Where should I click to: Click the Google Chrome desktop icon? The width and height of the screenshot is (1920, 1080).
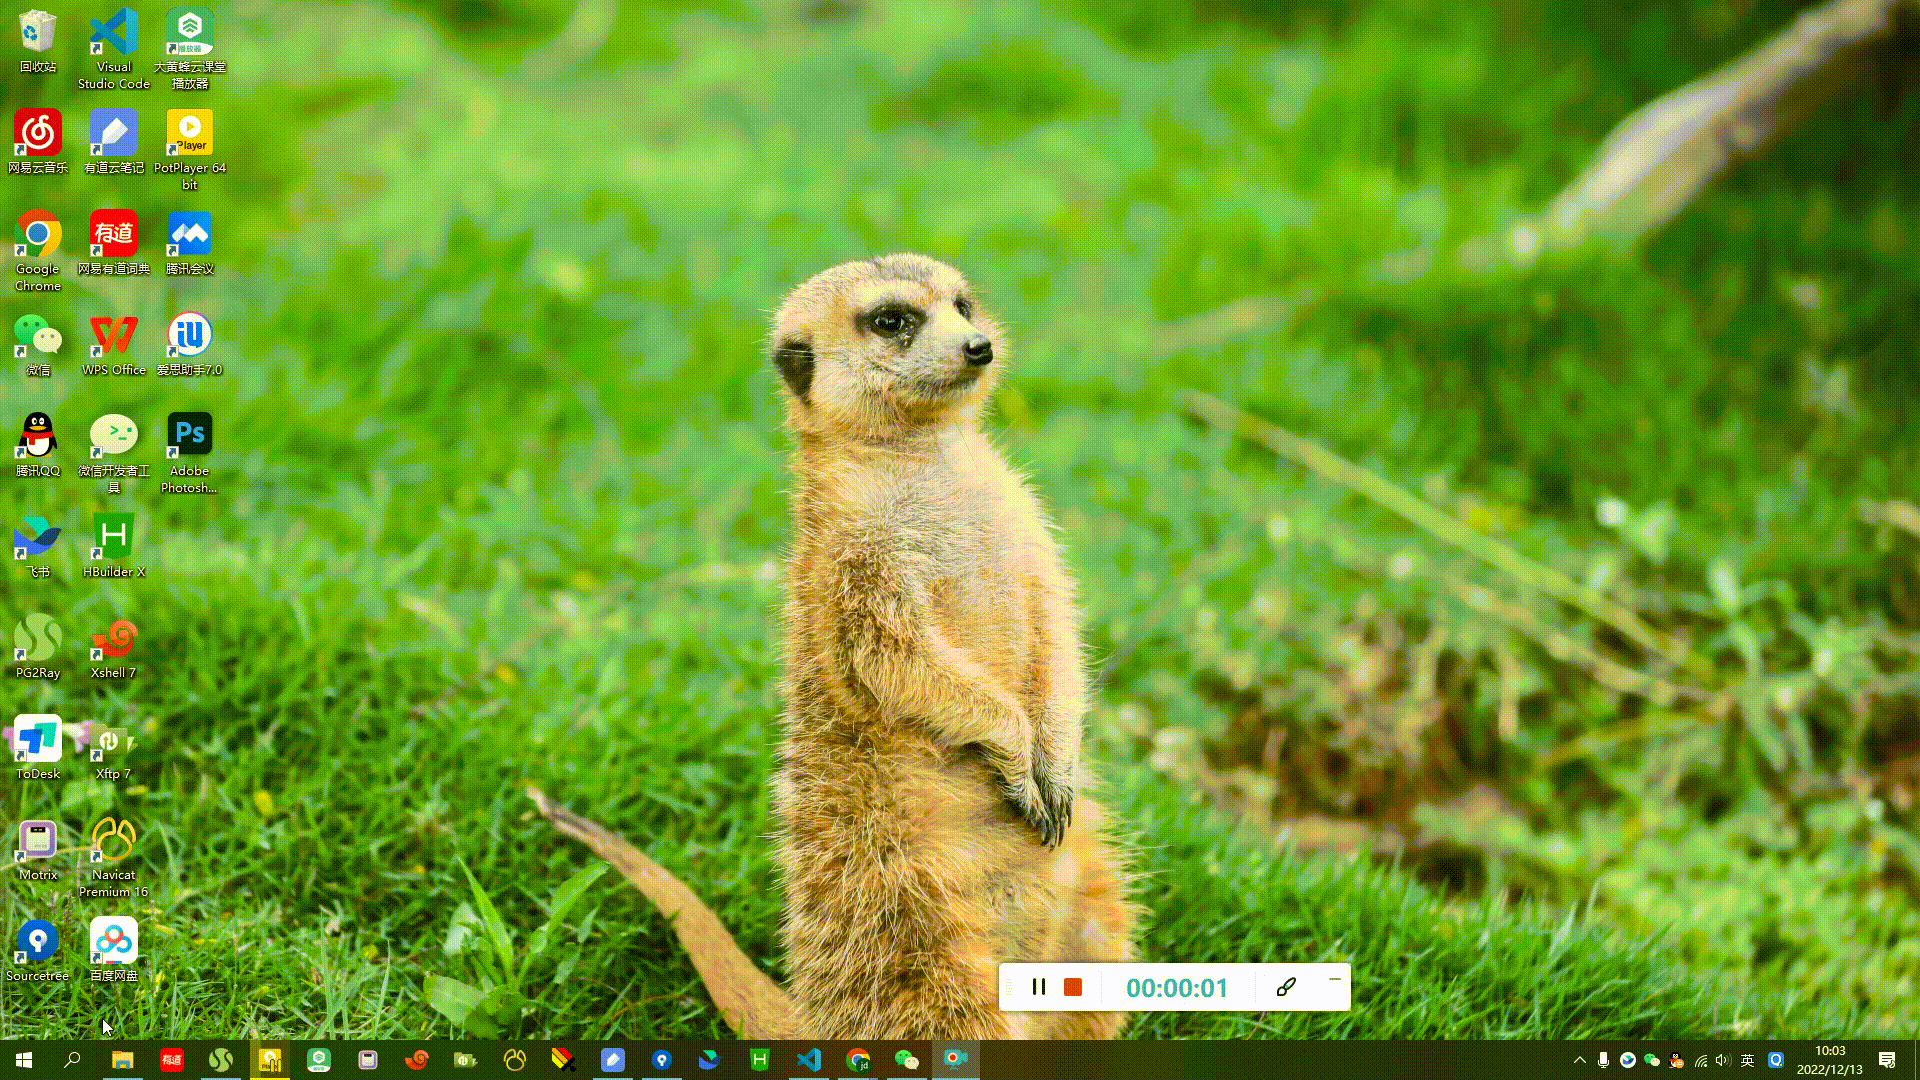38,250
